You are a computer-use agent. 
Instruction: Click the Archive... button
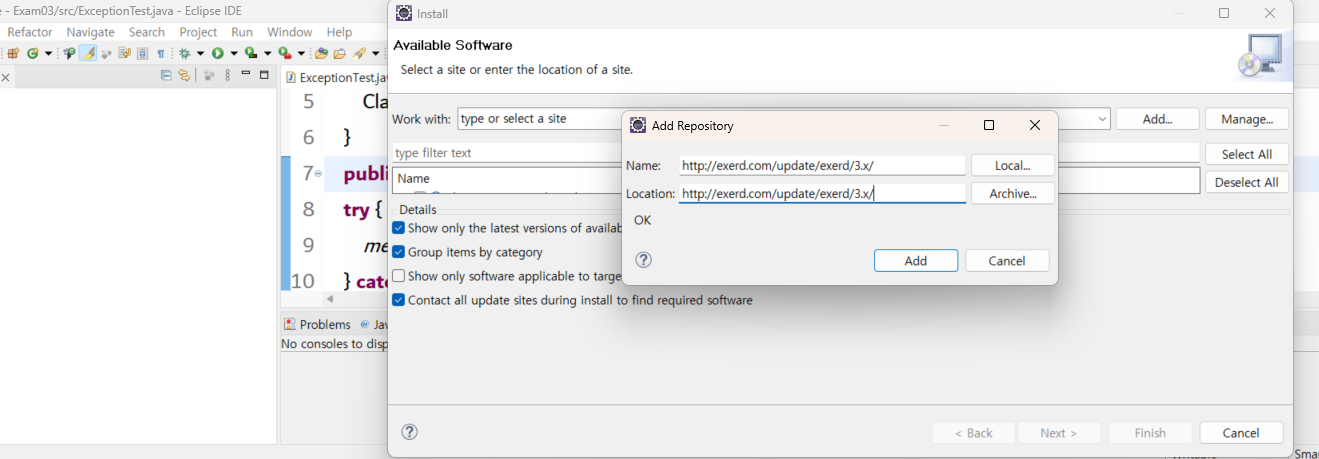(1013, 193)
